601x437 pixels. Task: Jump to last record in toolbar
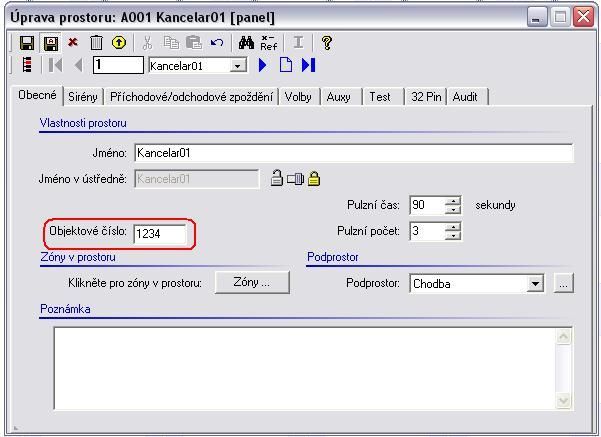click(x=308, y=65)
